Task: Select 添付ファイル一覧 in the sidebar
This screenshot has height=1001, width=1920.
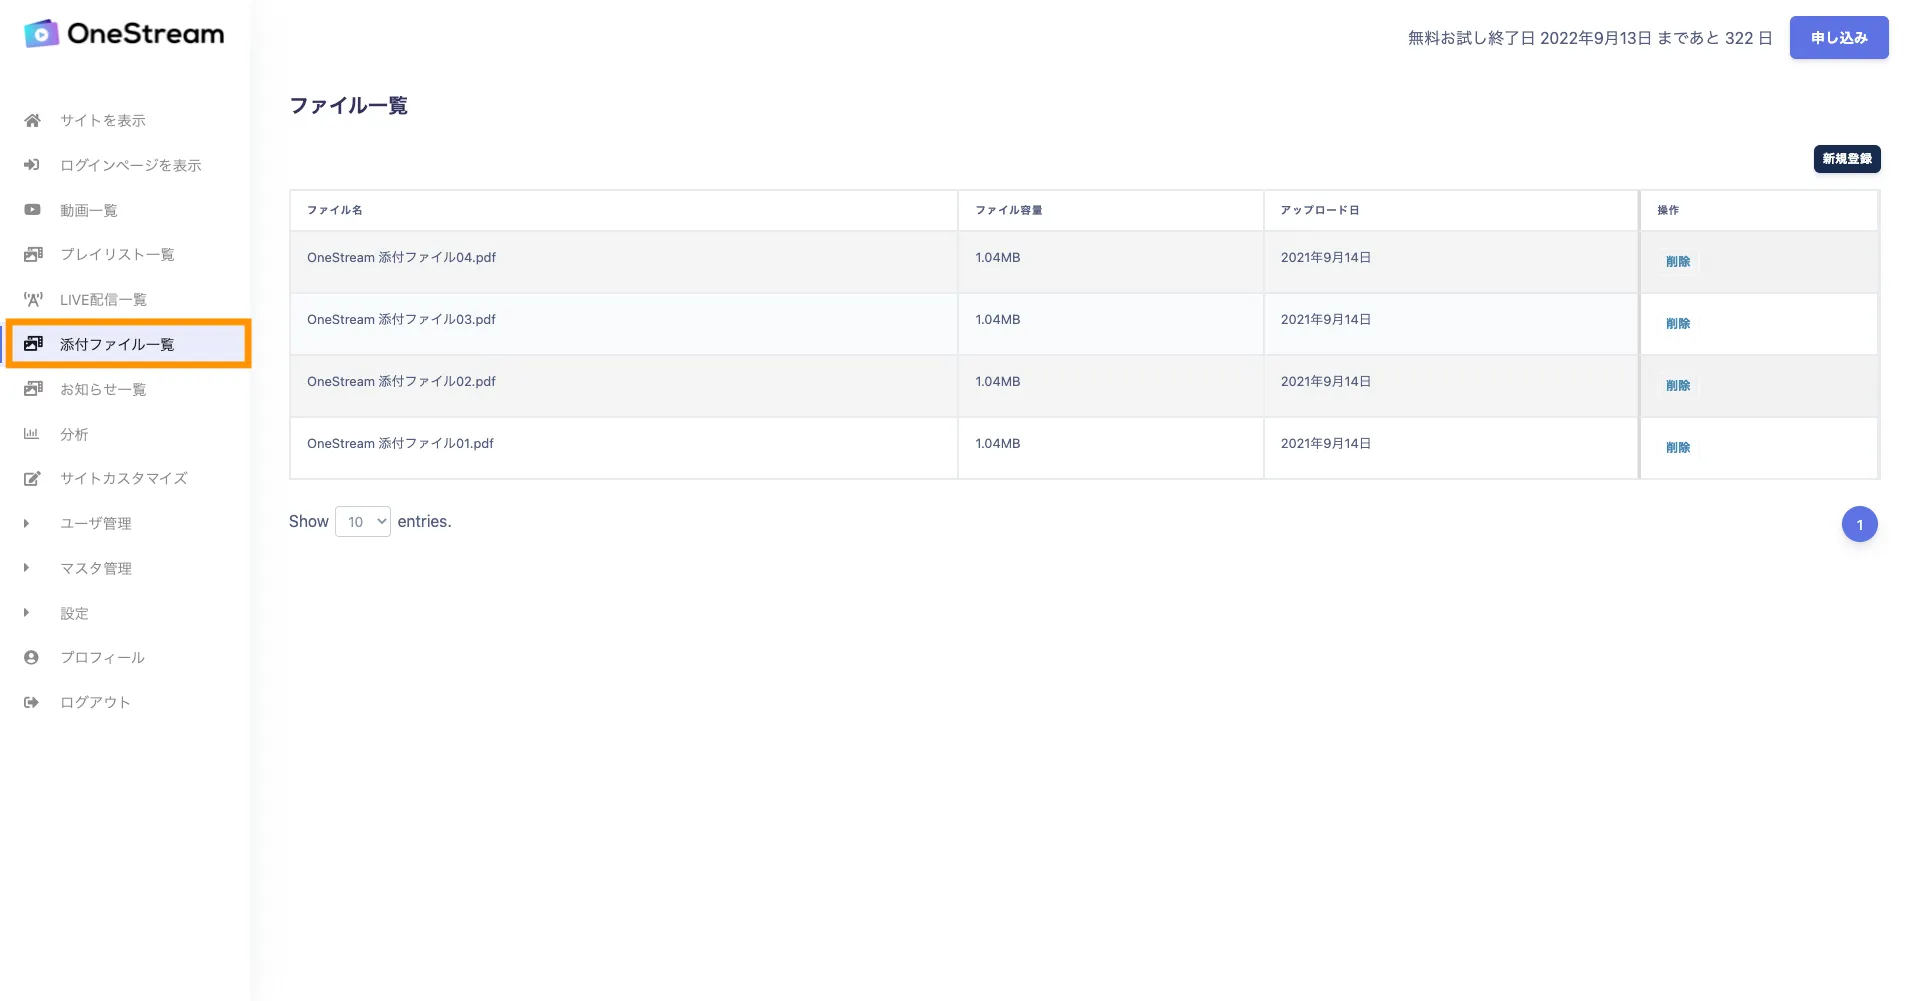Action: [117, 344]
